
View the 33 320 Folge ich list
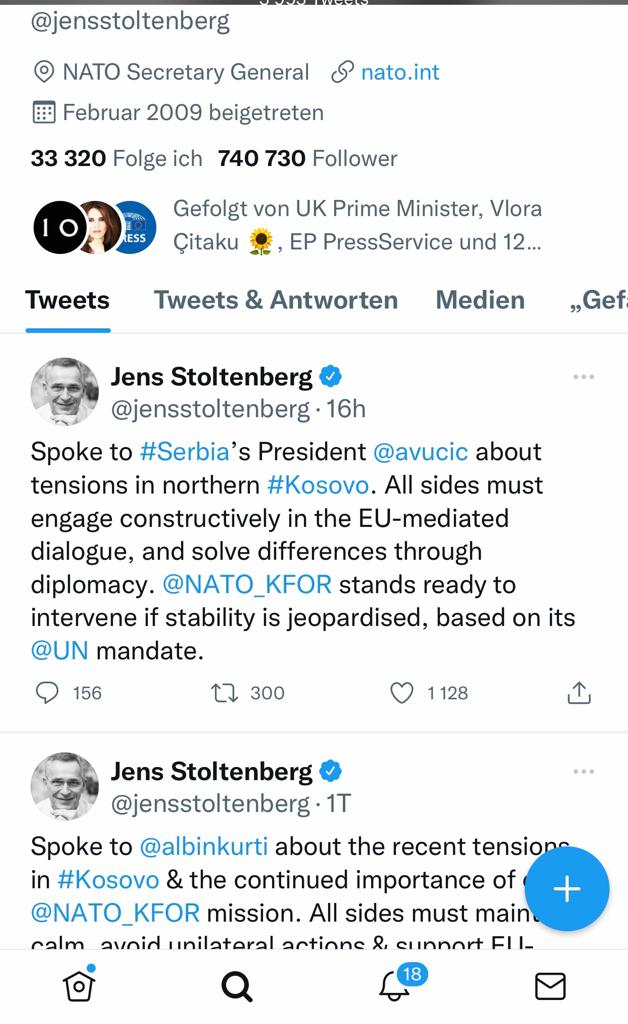pos(116,158)
